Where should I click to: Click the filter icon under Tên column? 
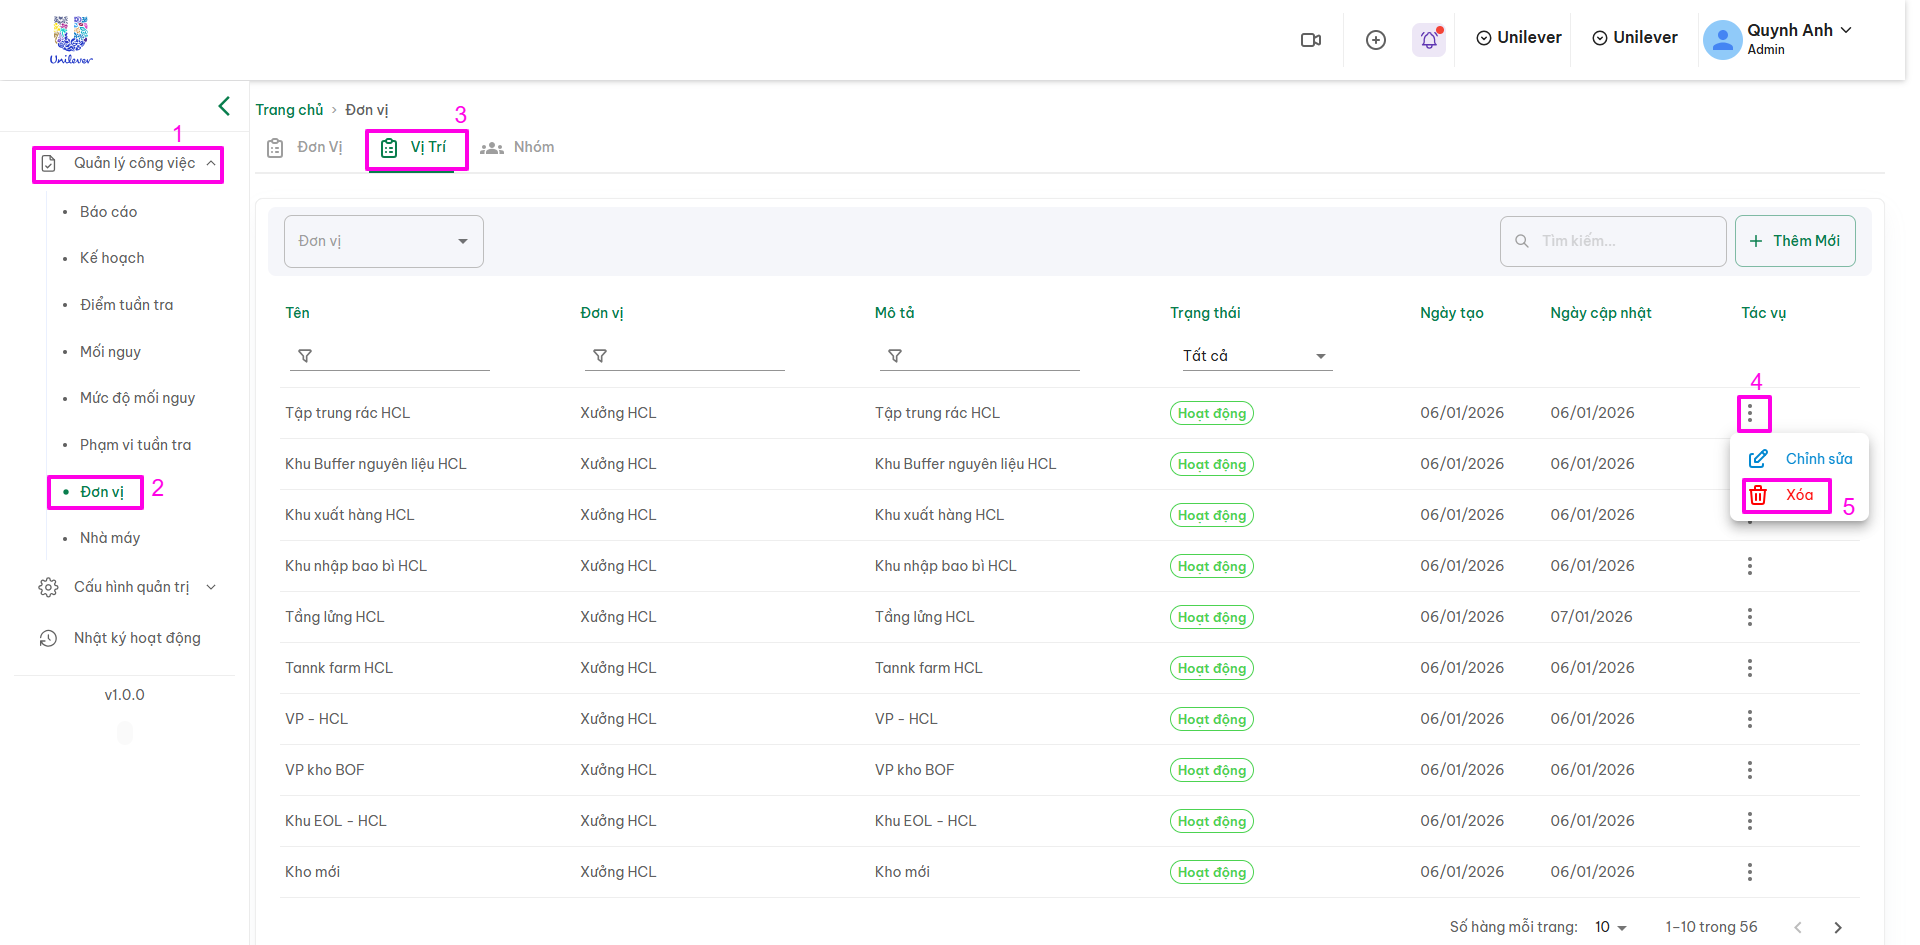tap(305, 356)
